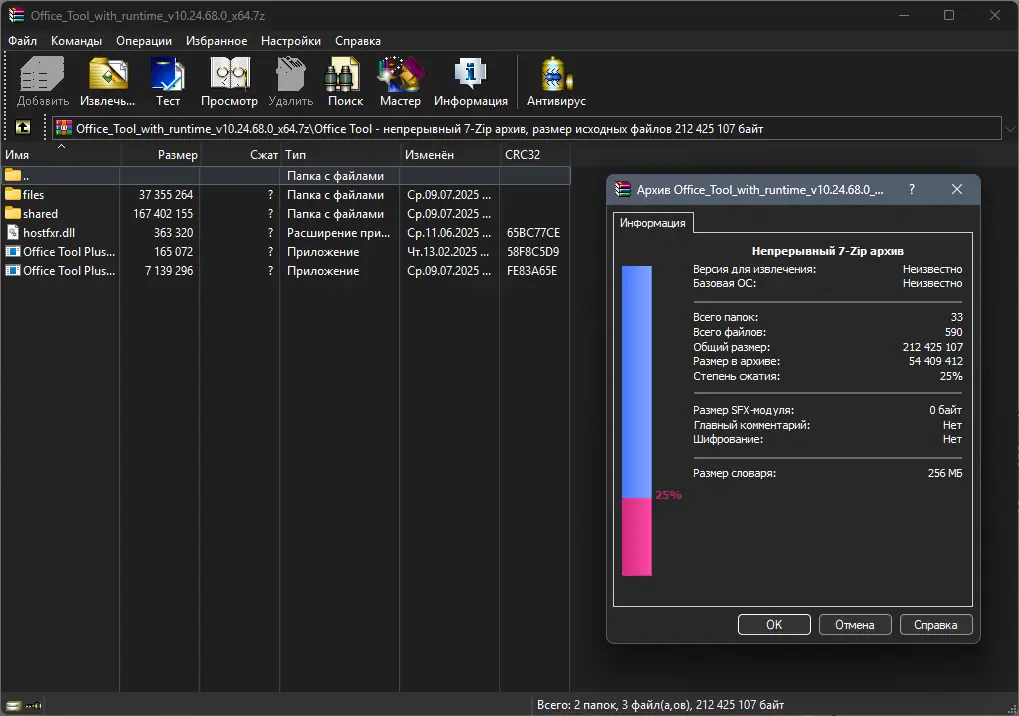Run the Тест (Test) tool
Viewport: 1019px width, 716px height.
click(167, 80)
